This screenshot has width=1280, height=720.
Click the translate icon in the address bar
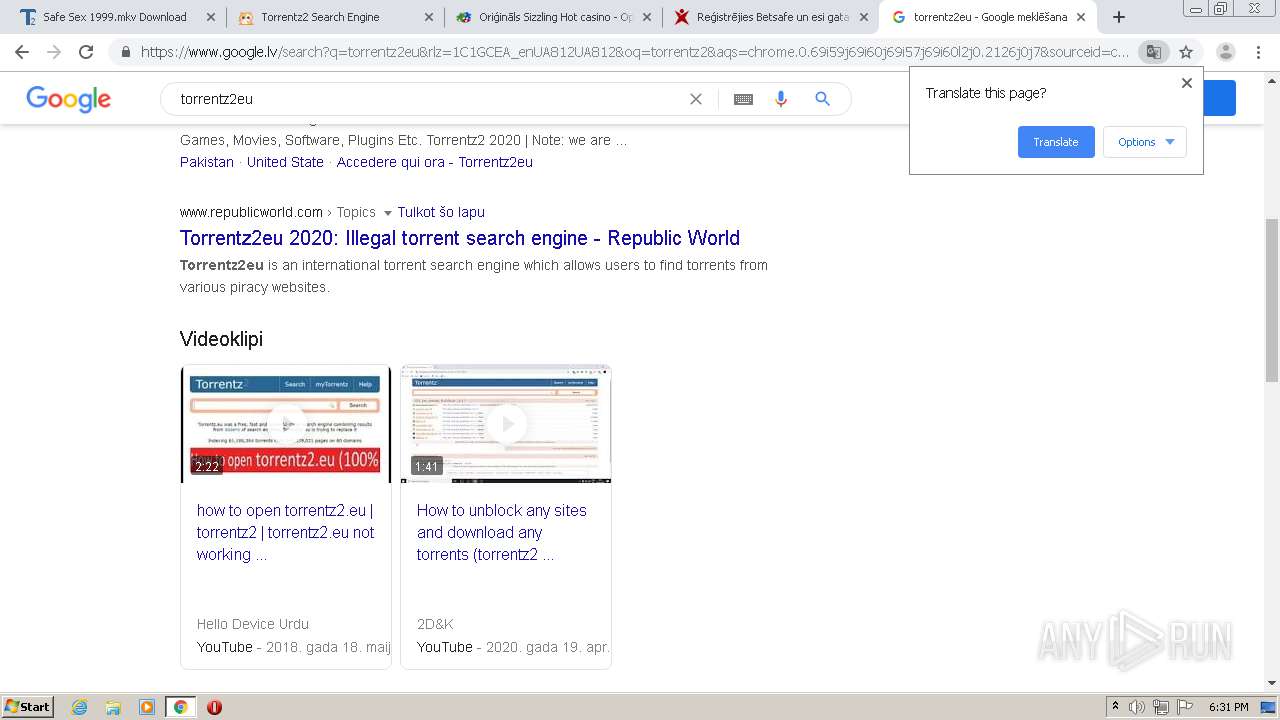1153,52
